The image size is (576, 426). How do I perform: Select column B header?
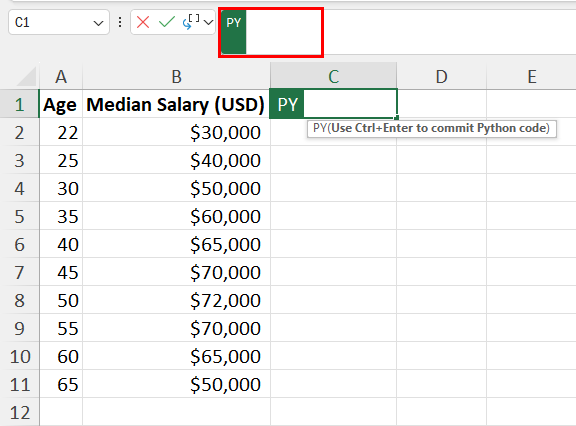pos(176,77)
